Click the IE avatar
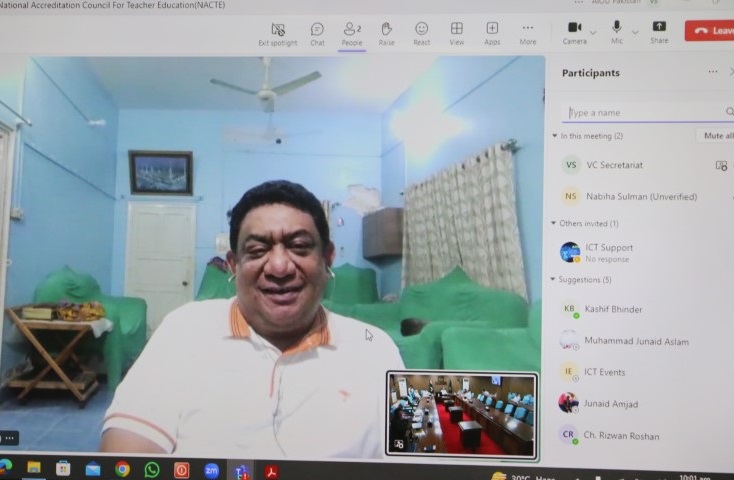This screenshot has height=480, width=734. (568, 372)
